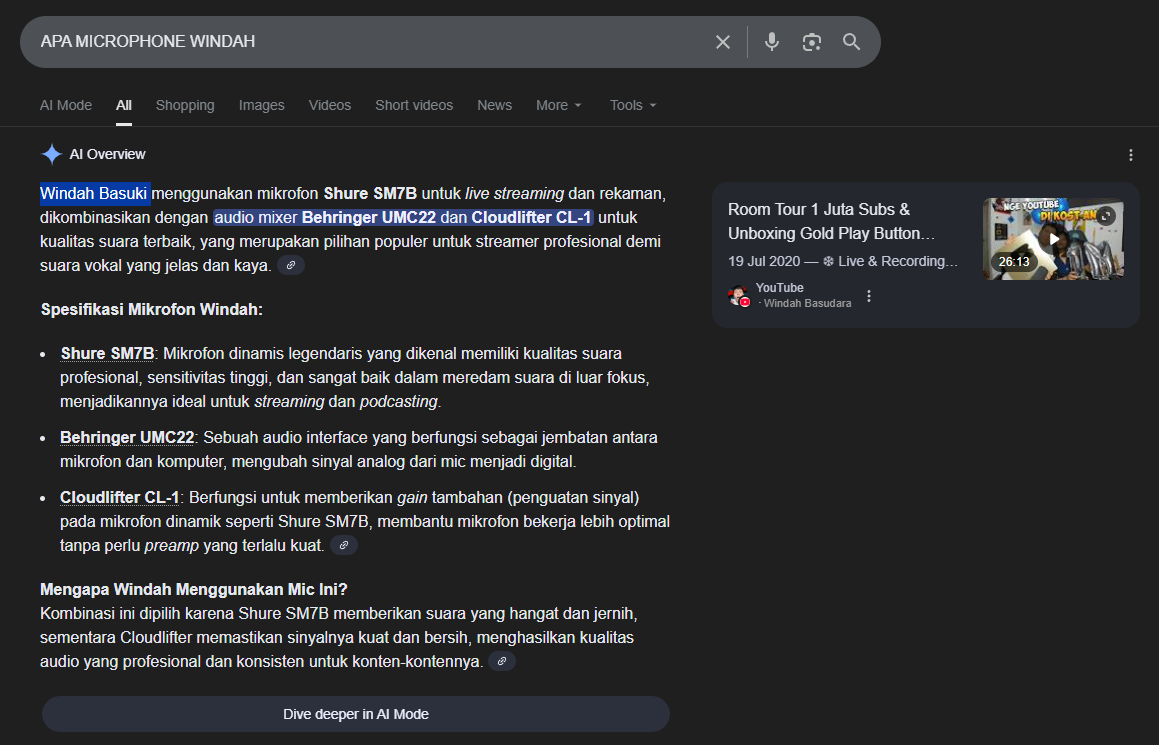The width and height of the screenshot is (1159, 745).
Task: Click the 'YouTube' source label
Action: (x=779, y=288)
